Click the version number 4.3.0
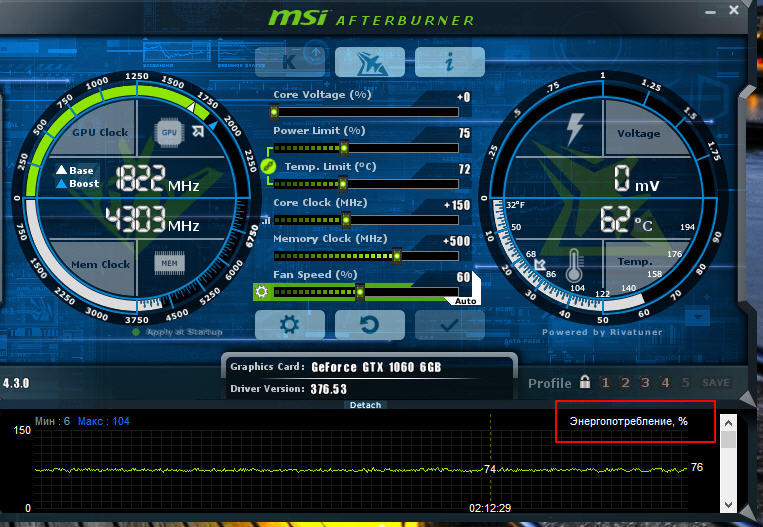 coord(16,383)
